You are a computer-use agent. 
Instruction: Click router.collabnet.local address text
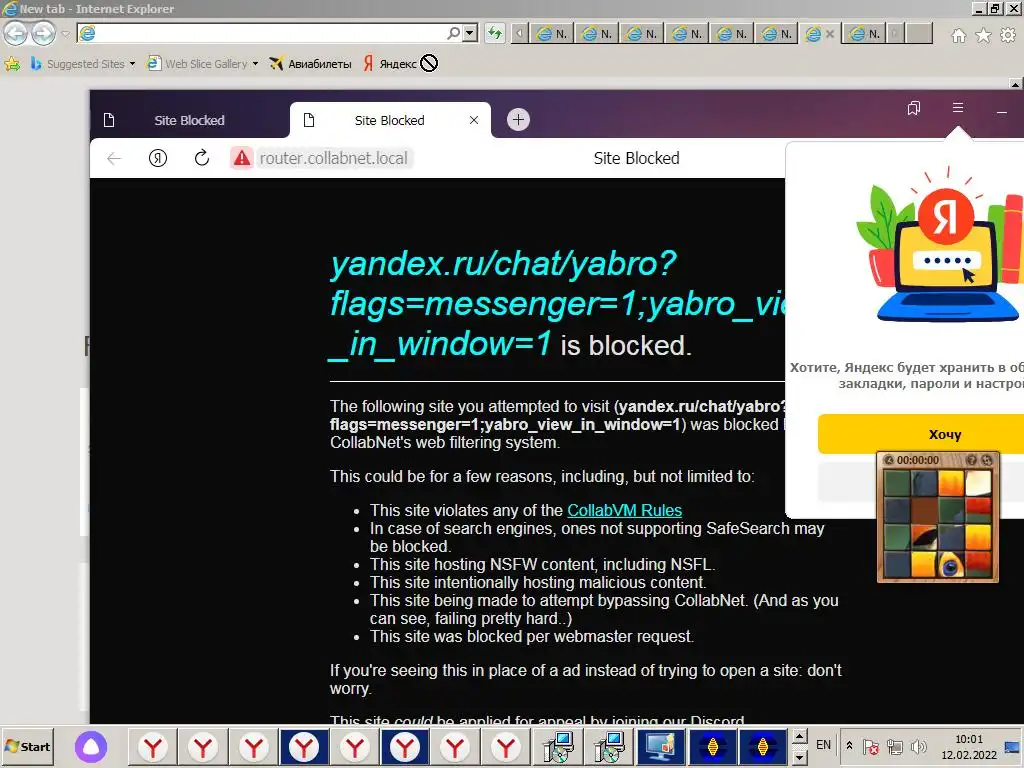point(333,158)
